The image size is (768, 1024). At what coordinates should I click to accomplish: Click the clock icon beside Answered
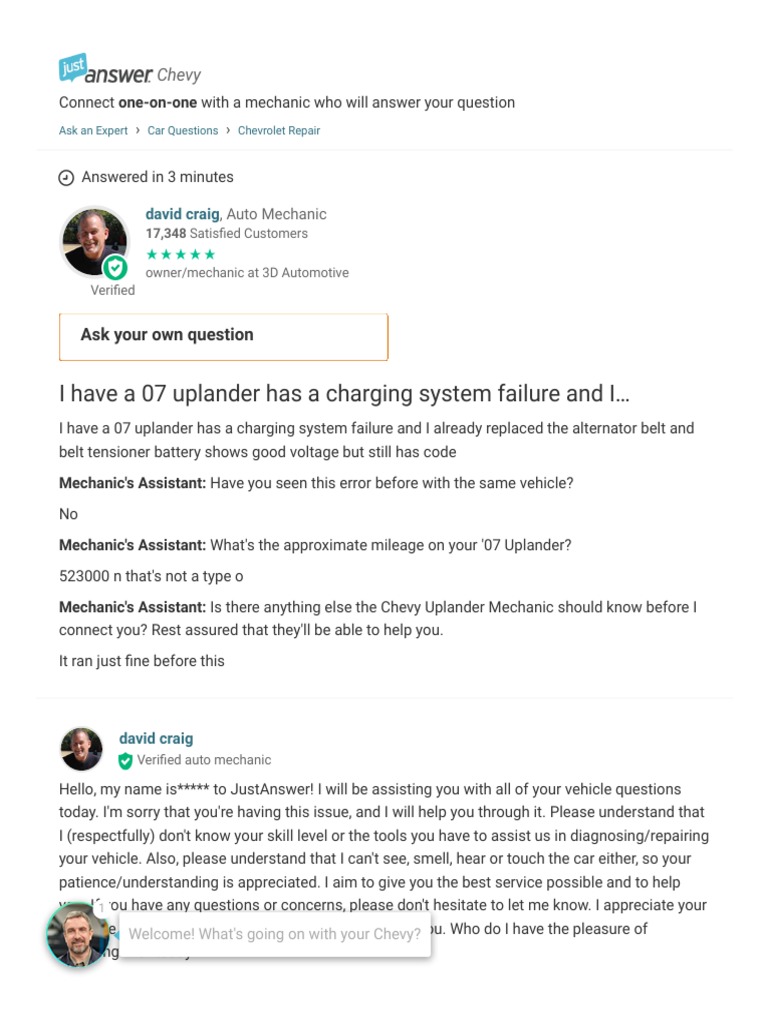(67, 178)
